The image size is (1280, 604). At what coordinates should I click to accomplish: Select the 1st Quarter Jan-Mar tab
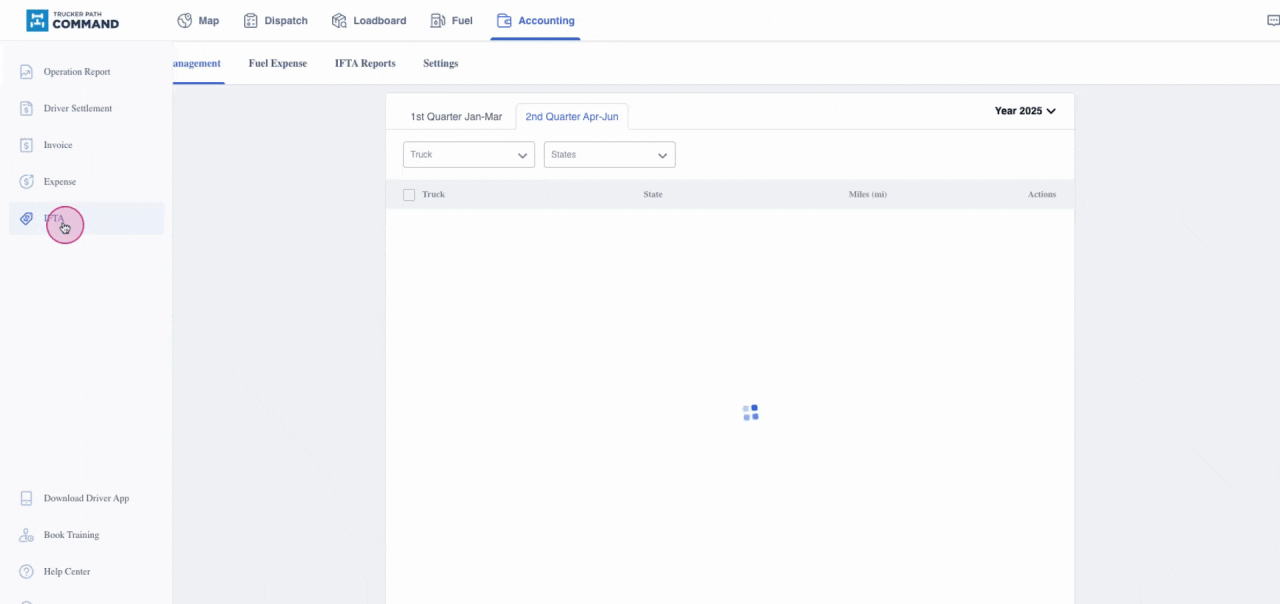pos(456,117)
